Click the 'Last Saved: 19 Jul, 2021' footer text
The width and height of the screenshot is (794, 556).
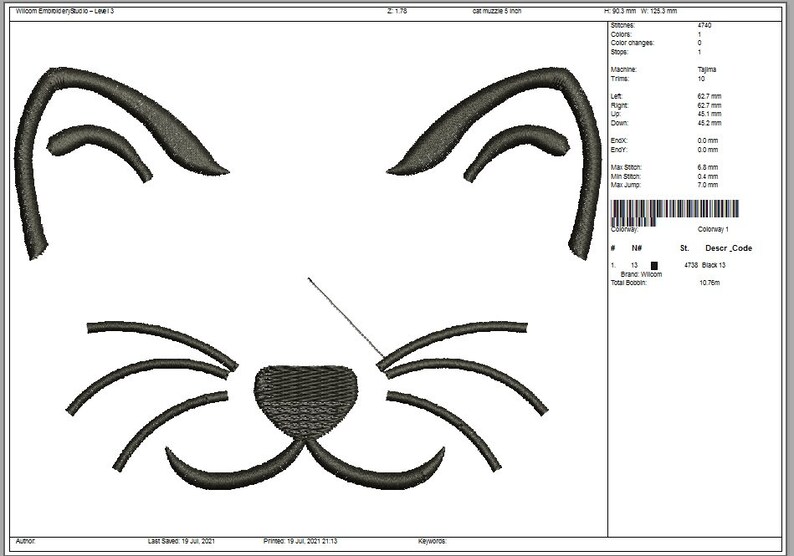pos(181,541)
